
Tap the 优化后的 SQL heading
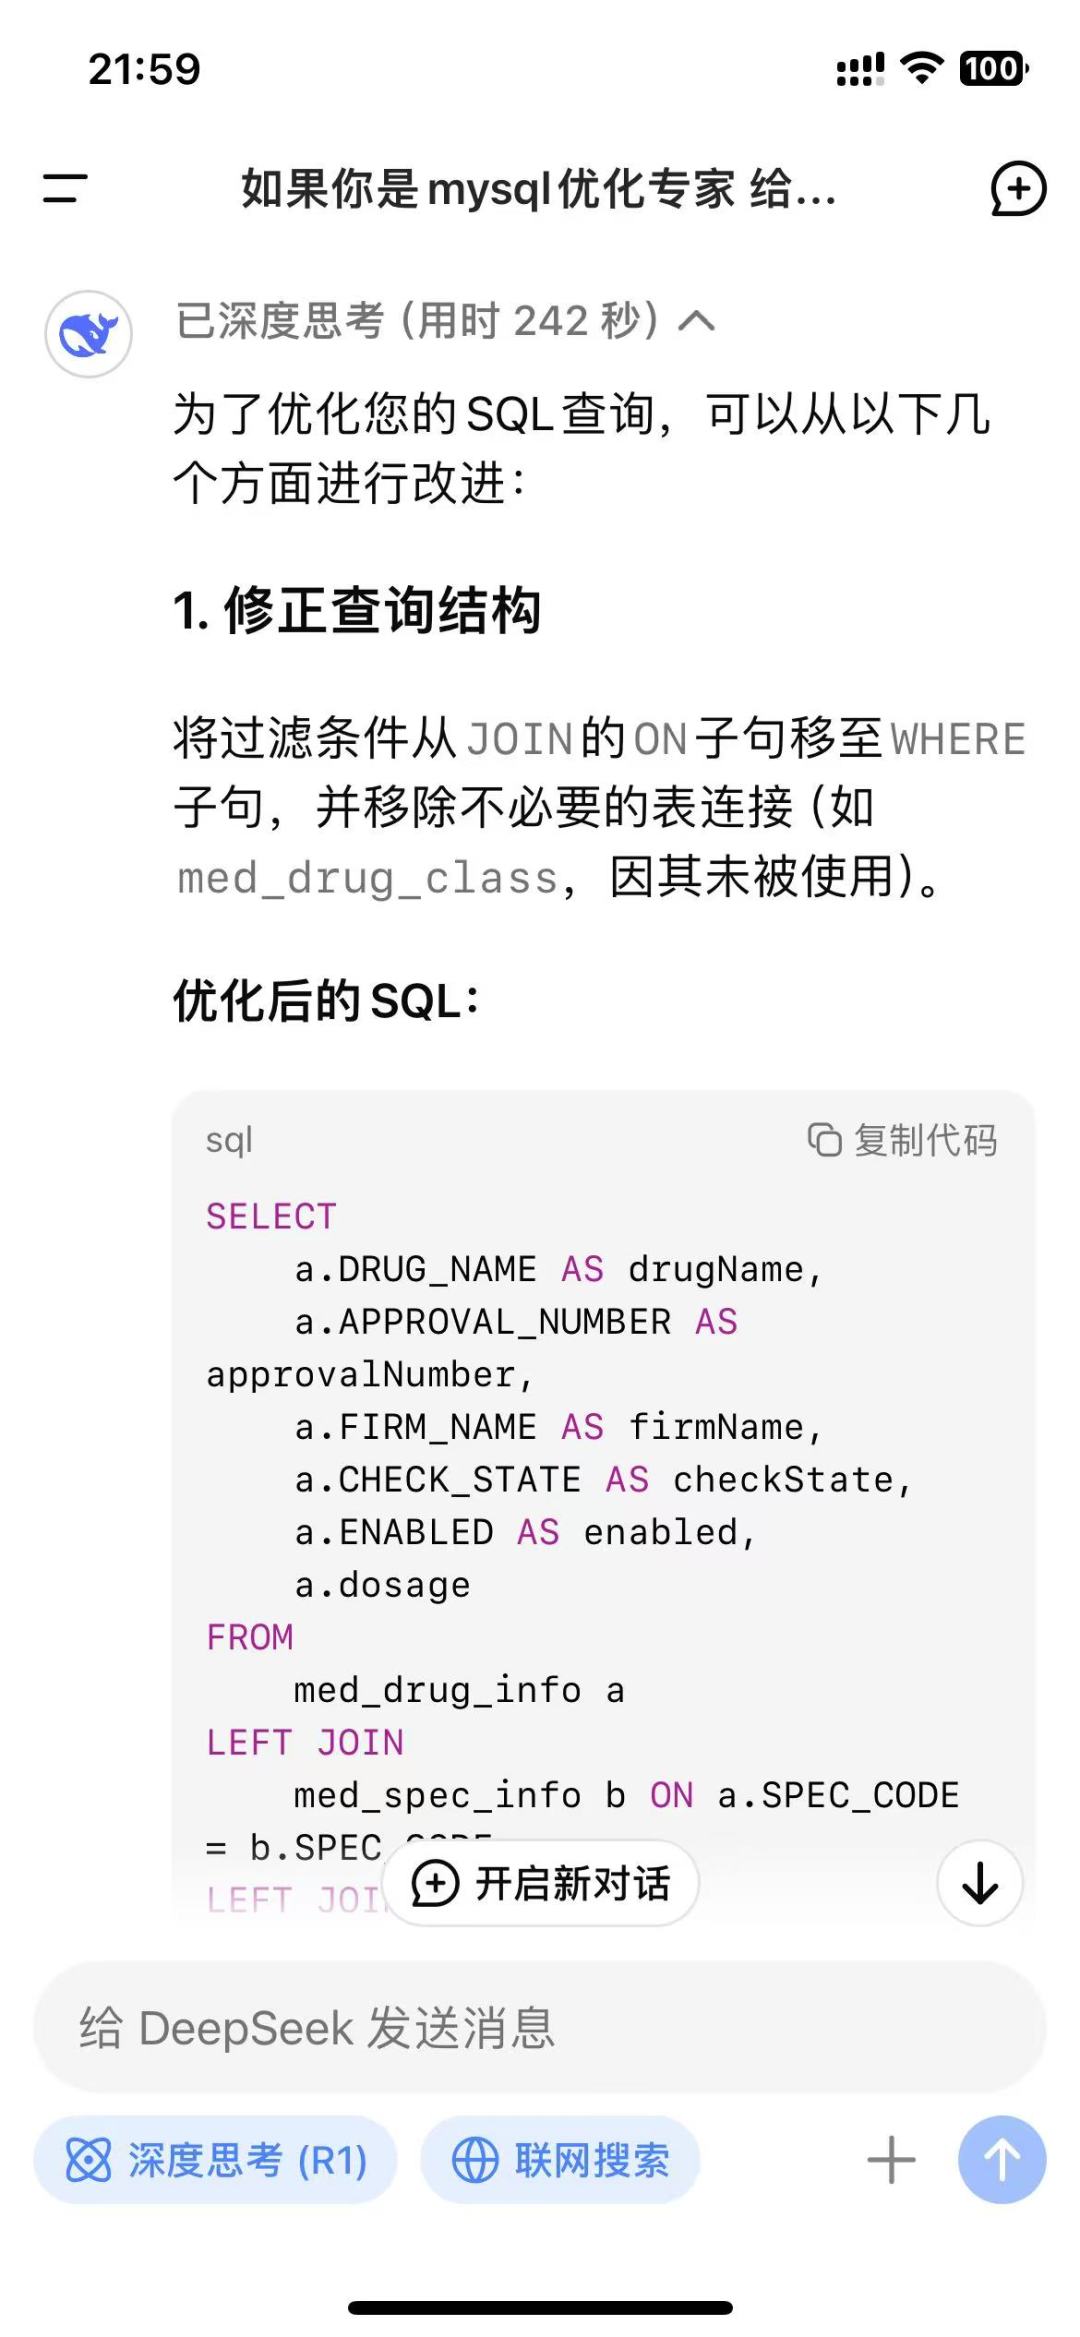point(326,1000)
